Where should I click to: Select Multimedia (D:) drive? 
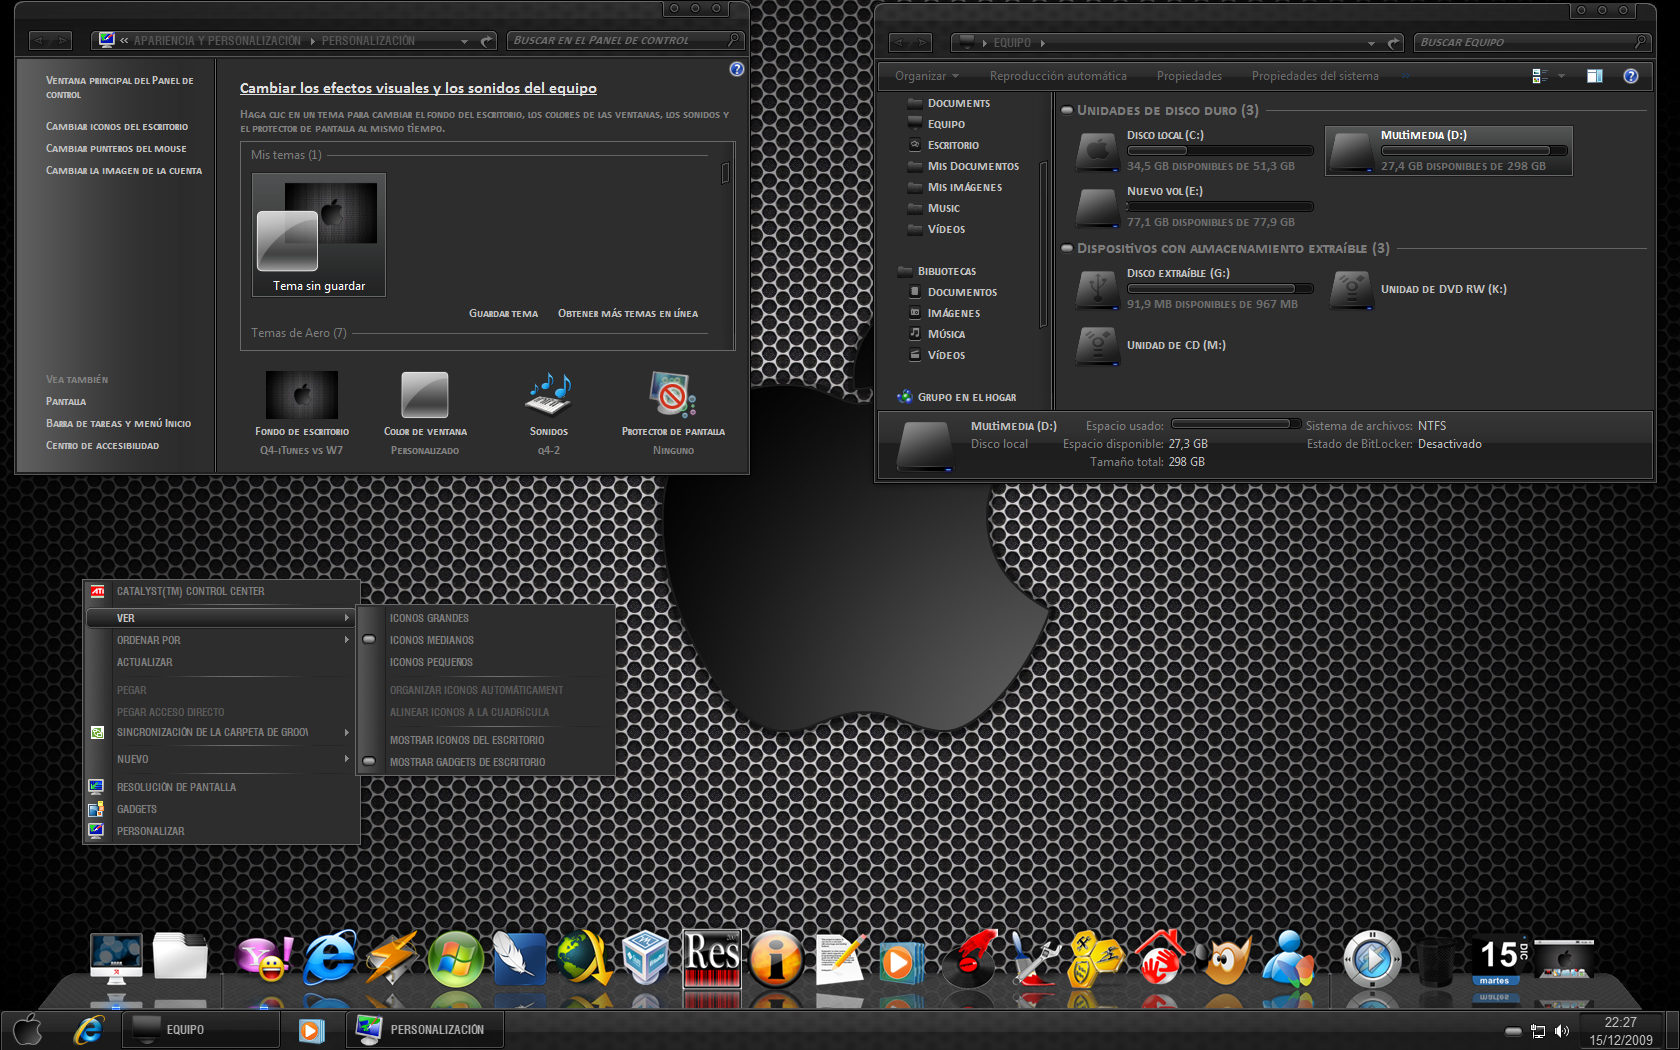[1449, 151]
